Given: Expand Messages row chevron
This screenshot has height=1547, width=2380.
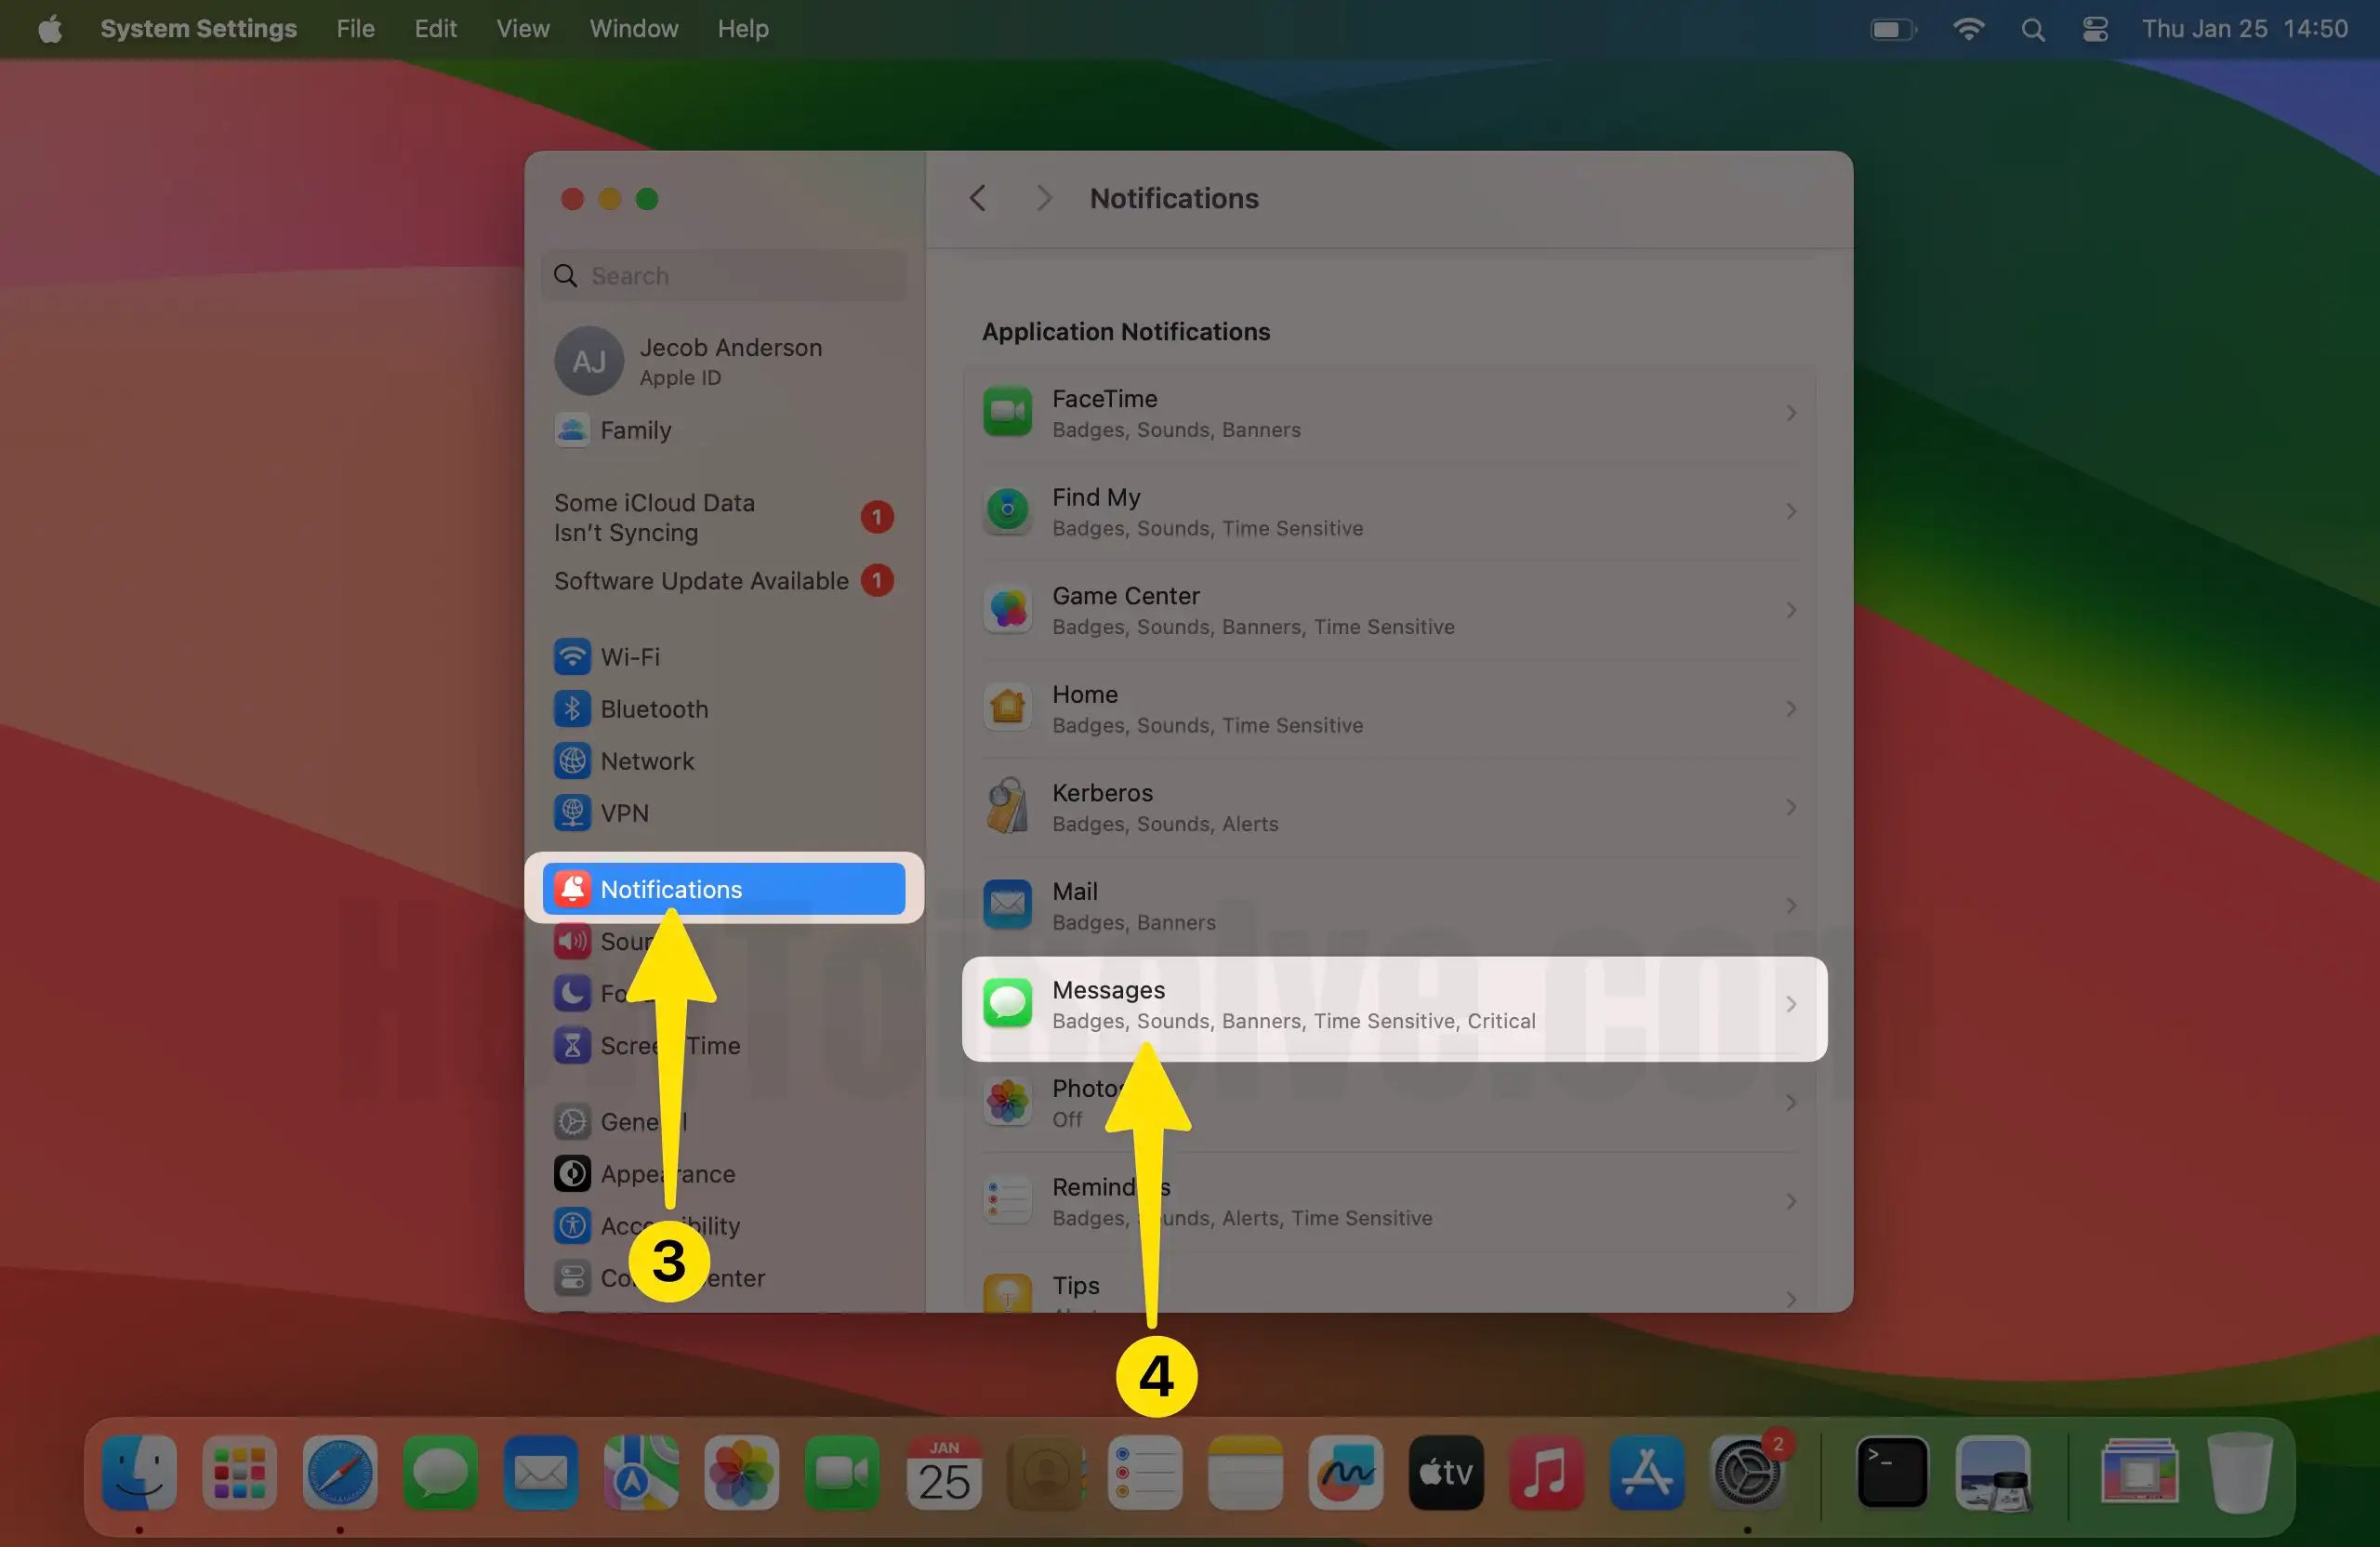Looking at the screenshot, I should (1791, 1004).
